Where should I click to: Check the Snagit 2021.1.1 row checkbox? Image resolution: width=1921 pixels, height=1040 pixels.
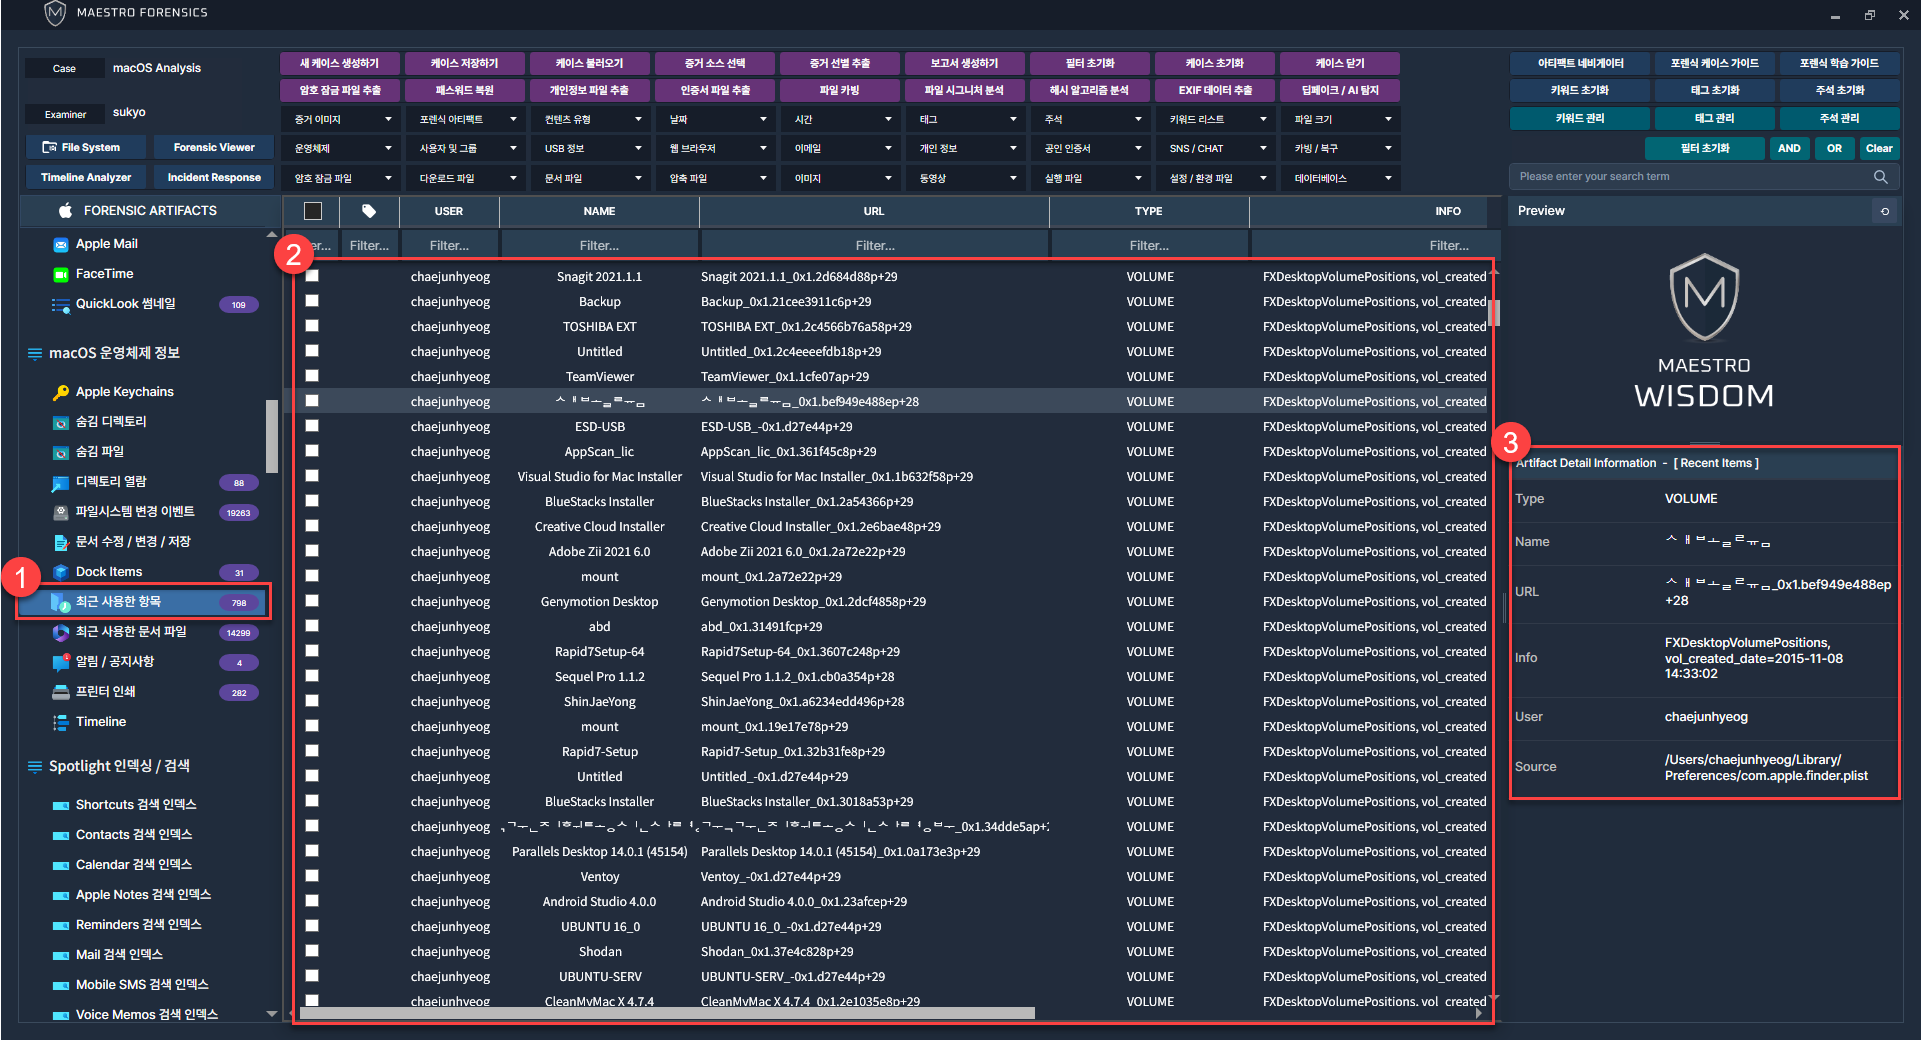click(312, 276)
